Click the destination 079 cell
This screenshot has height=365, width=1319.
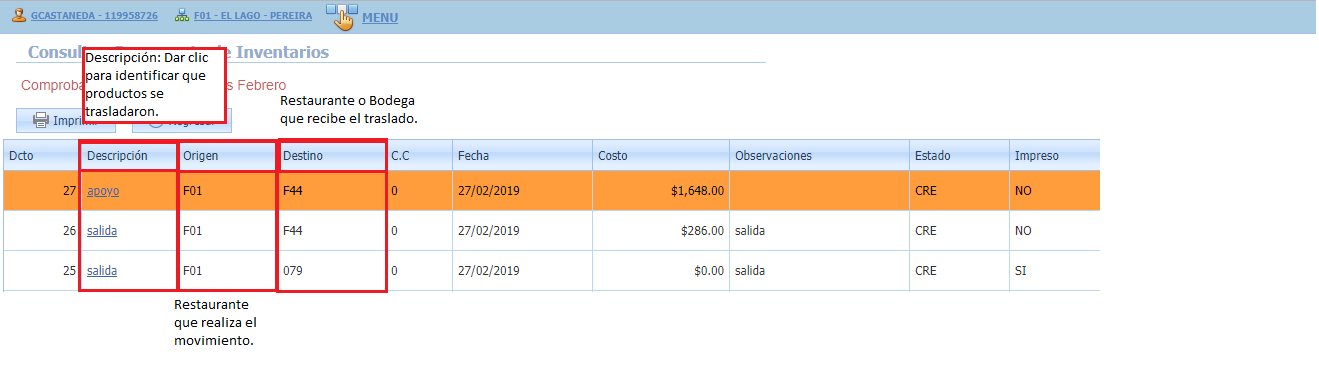331,270
